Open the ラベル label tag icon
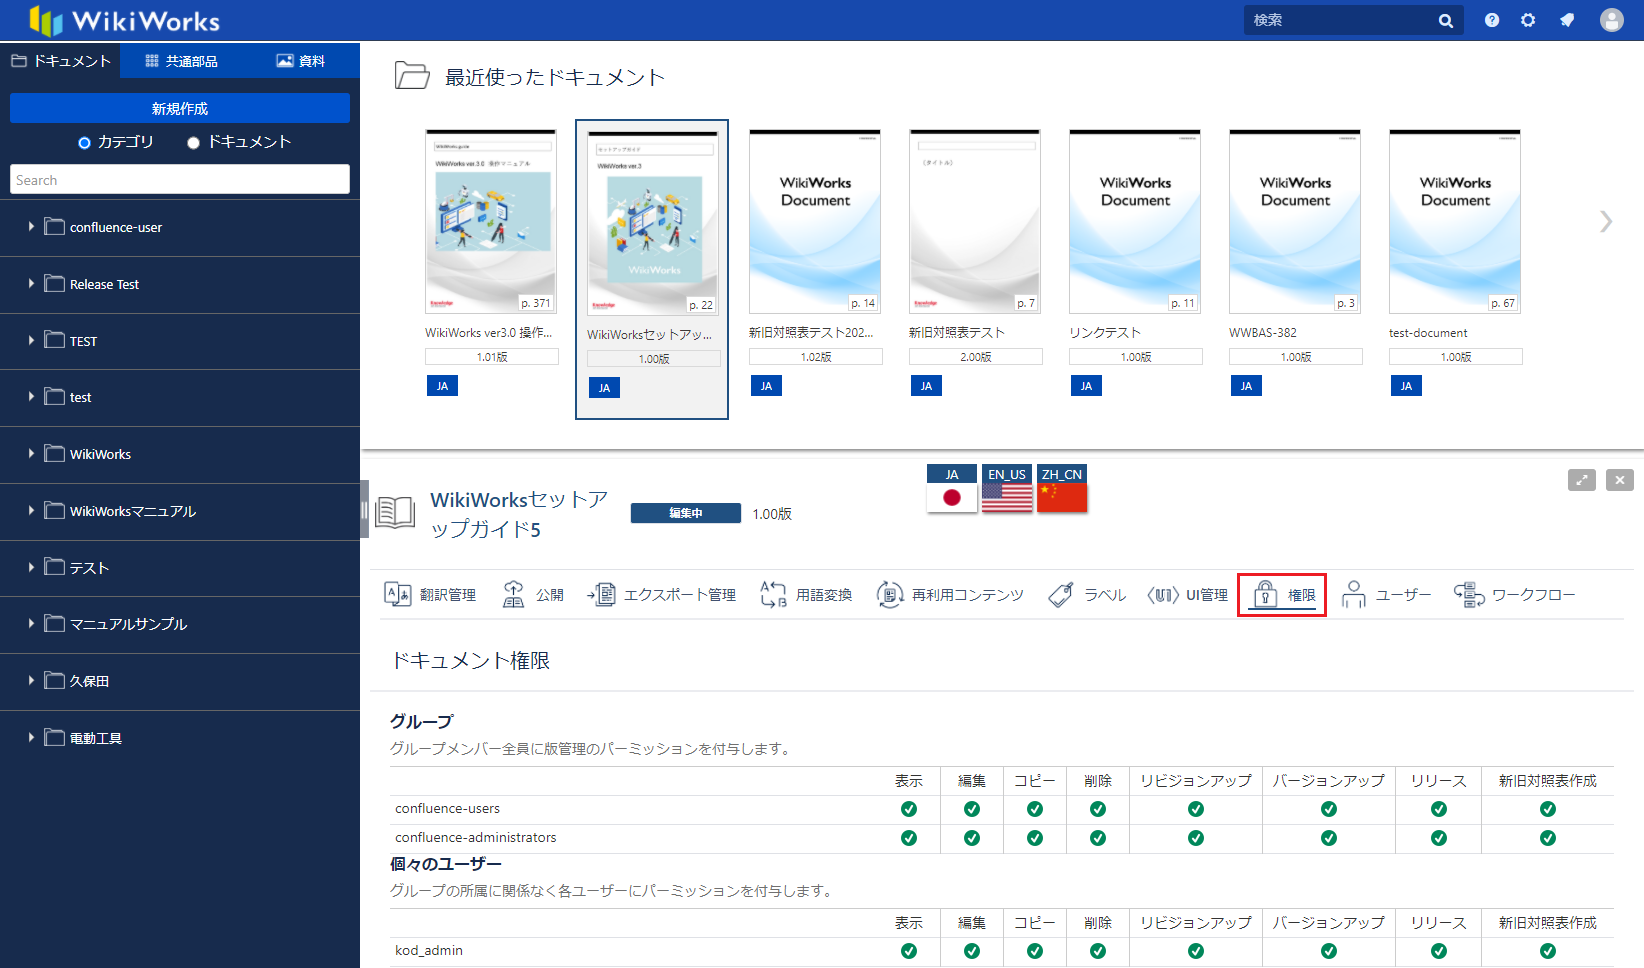 (x=1061, y=595)
